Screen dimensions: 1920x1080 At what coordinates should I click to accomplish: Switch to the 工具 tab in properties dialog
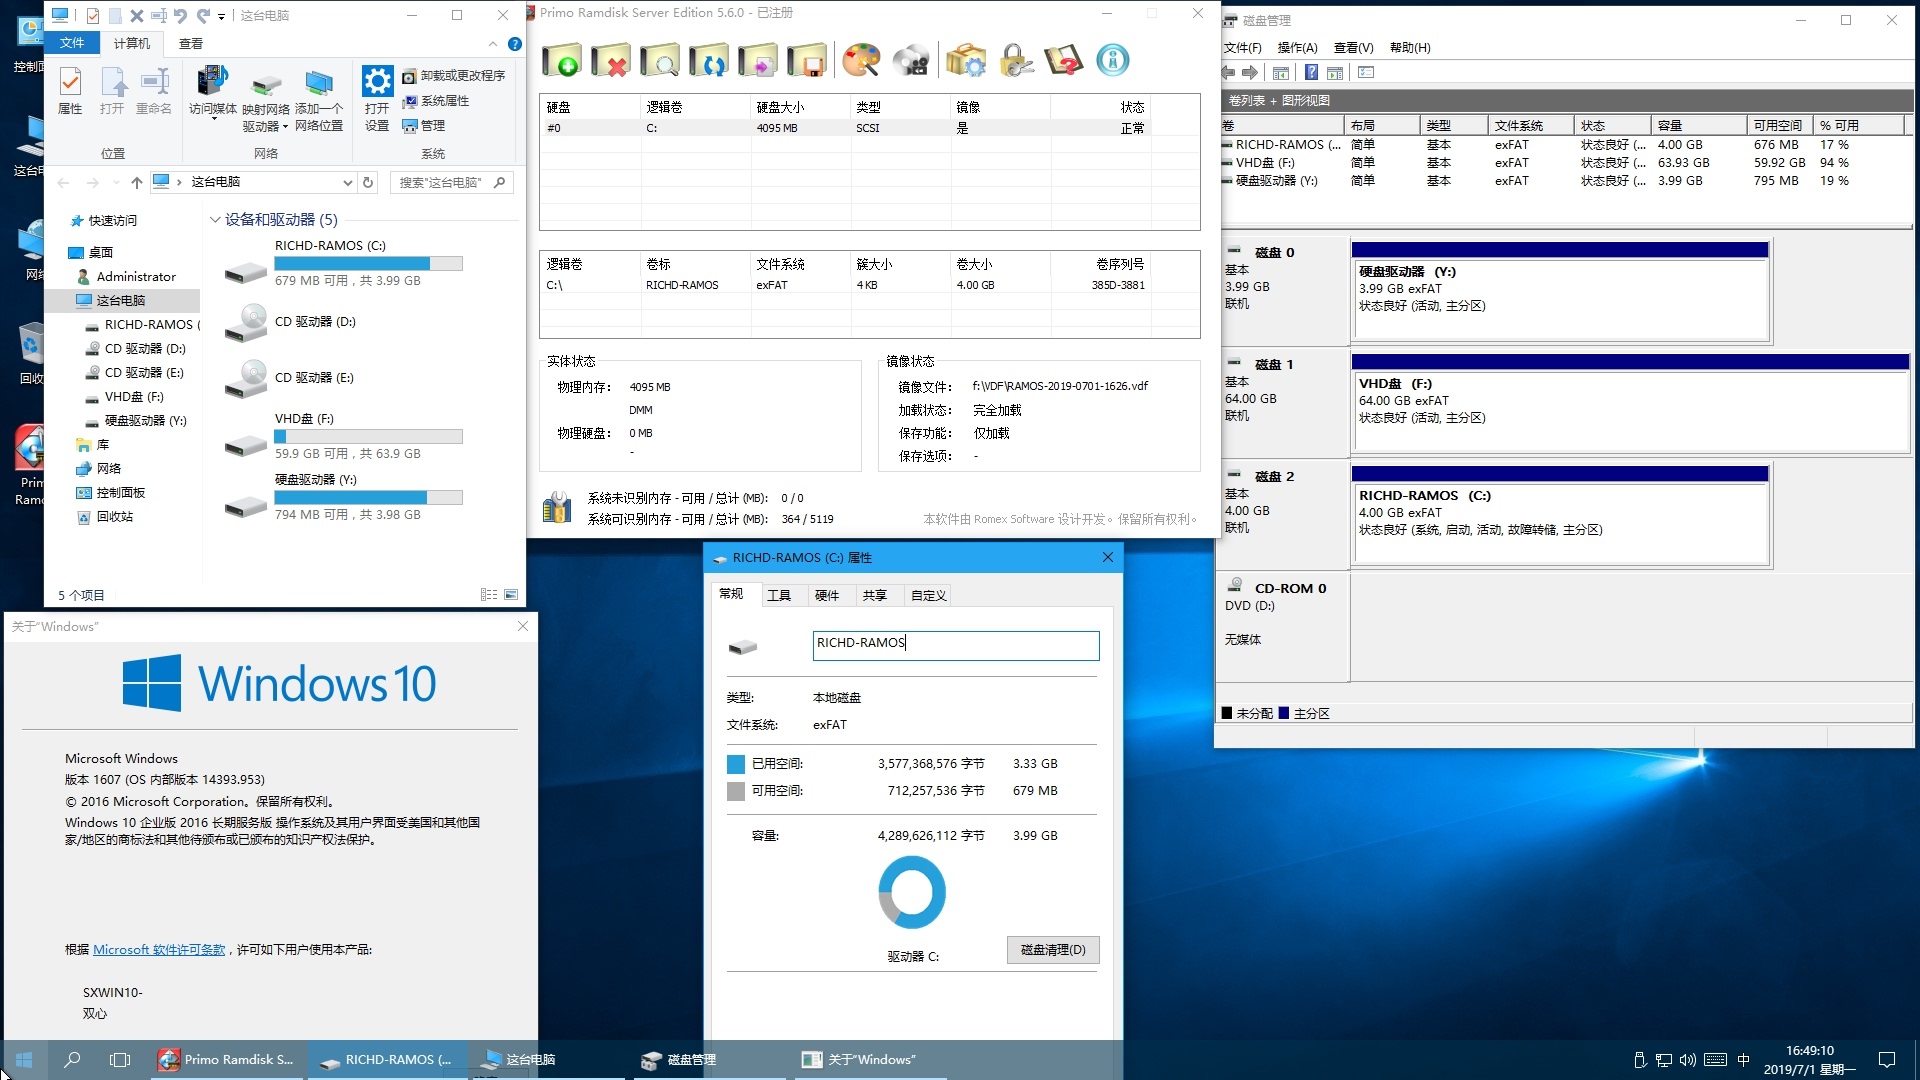(x=779, y=595)
